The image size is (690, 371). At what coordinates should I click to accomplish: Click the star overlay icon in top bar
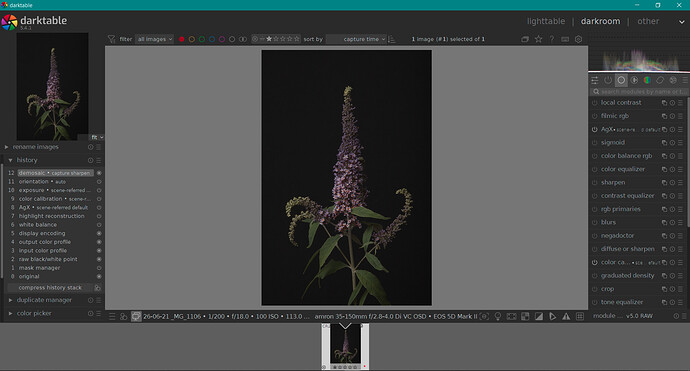[538, 39]
